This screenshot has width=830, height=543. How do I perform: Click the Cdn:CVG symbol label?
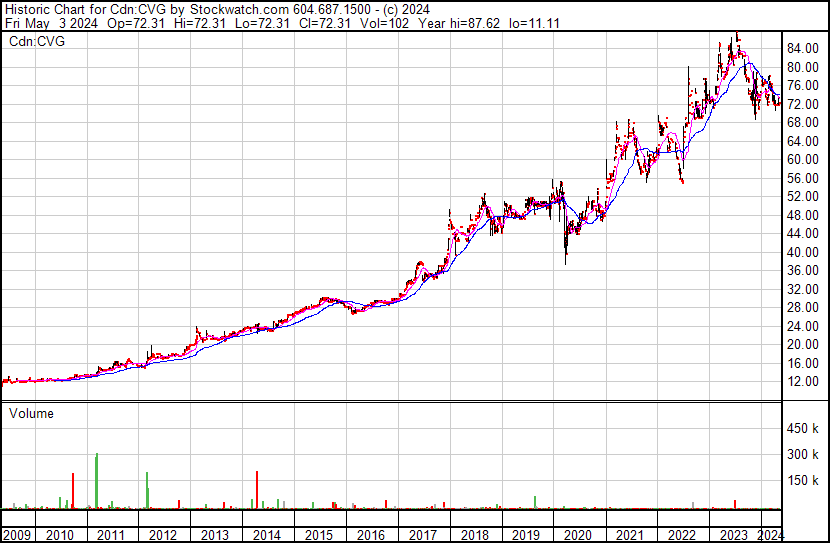point(37,41)
